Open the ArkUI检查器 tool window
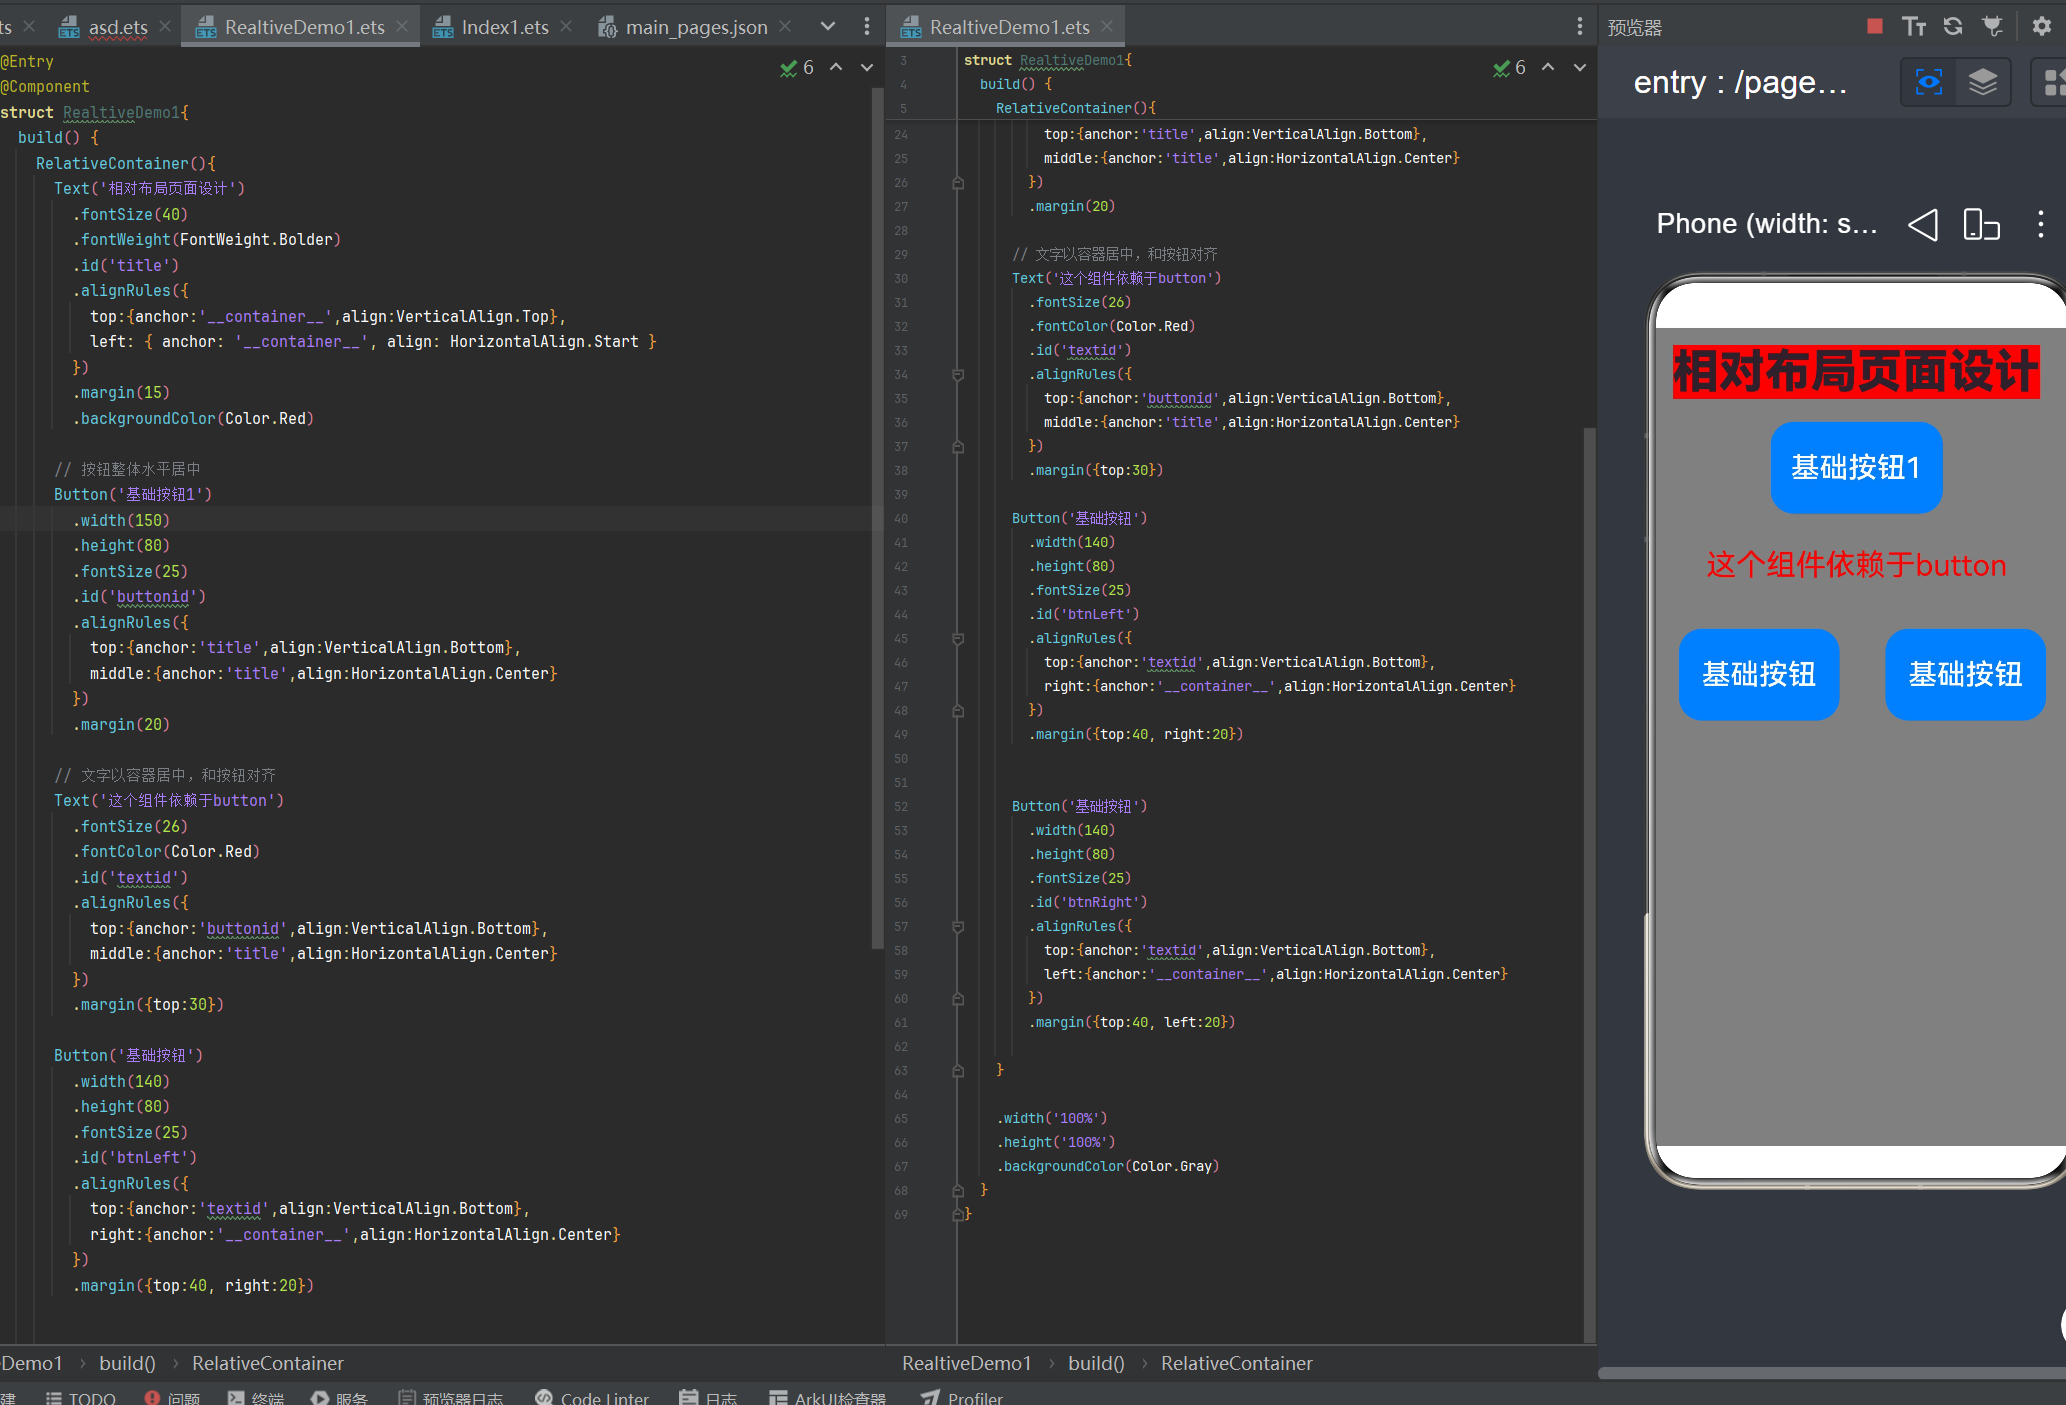The height and width of the screenshot is (1405, 2066). [x=827, y=1397]
